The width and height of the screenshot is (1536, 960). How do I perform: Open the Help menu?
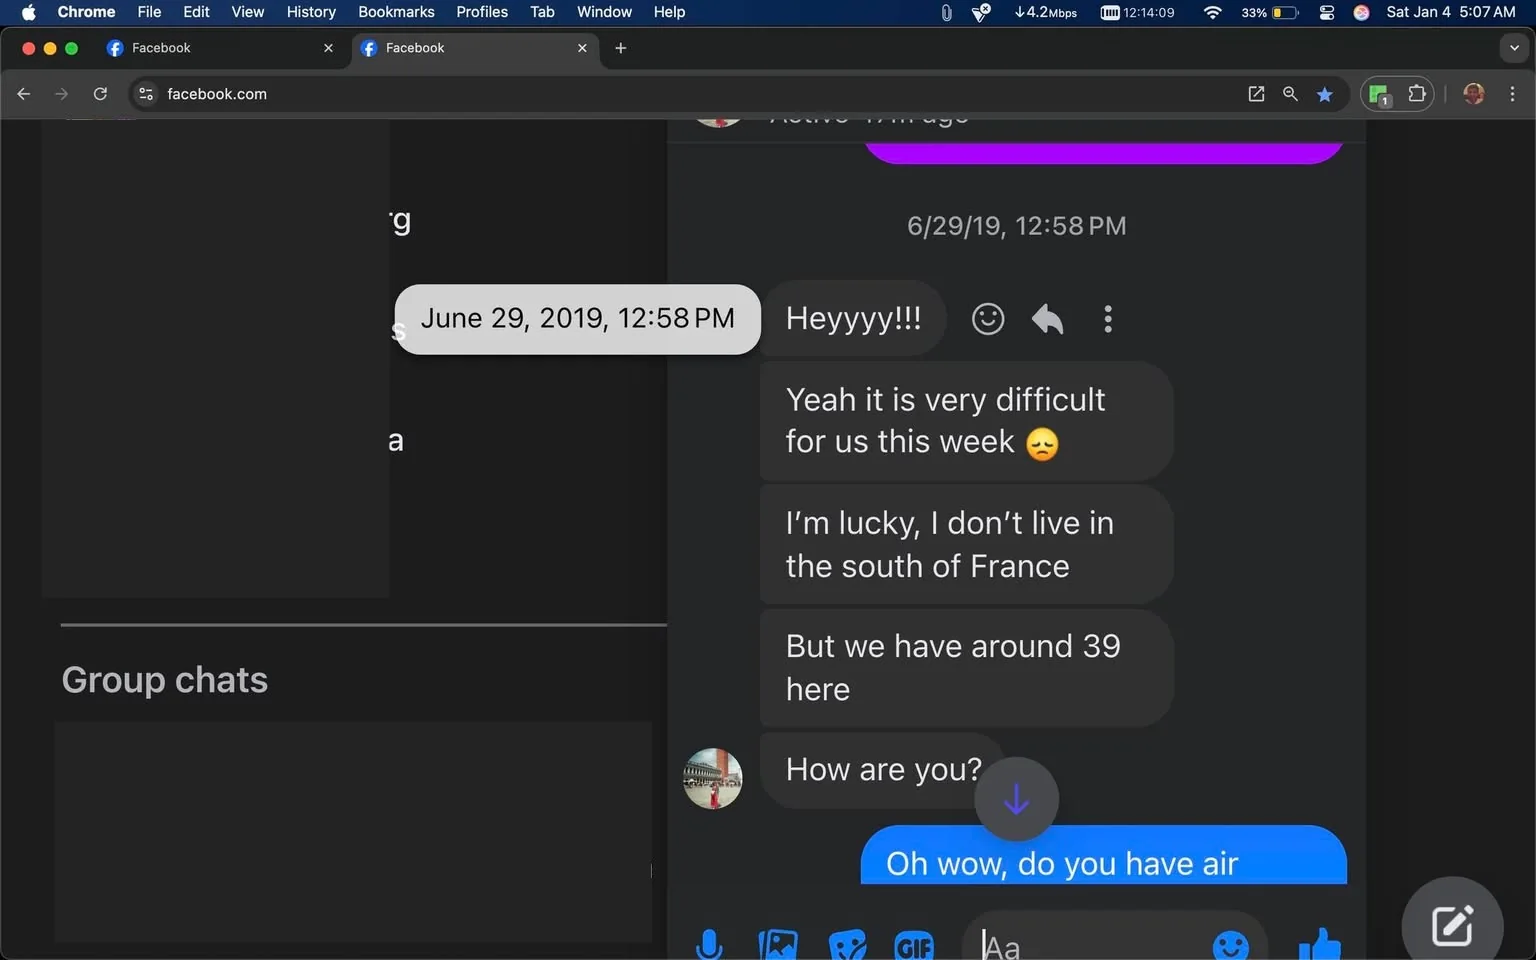coord(669,12)
